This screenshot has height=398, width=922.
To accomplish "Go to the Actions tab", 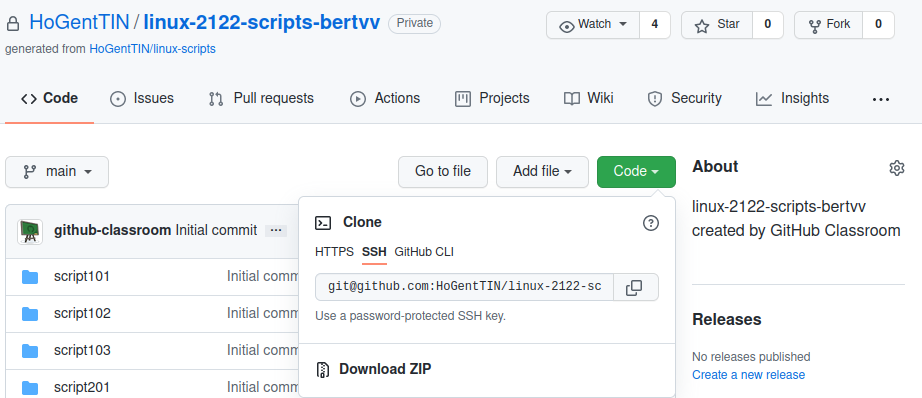I will coord(385,98).
